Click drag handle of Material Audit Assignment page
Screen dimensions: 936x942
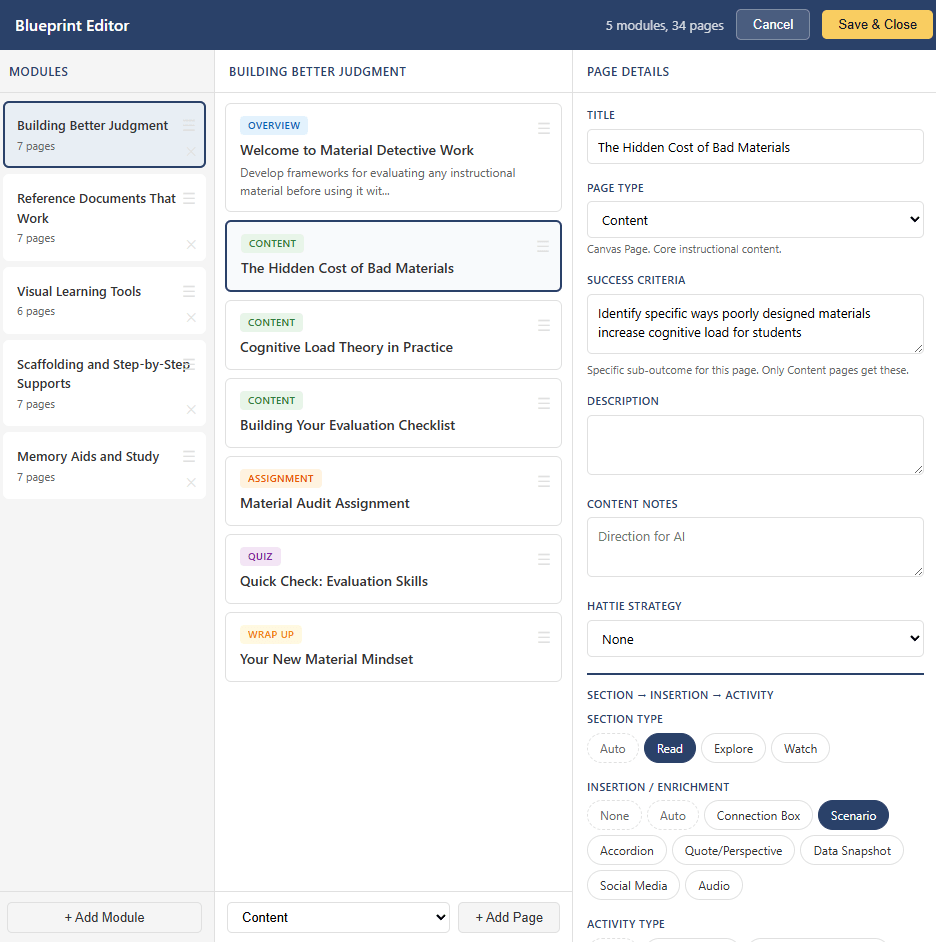coord(544,481)
